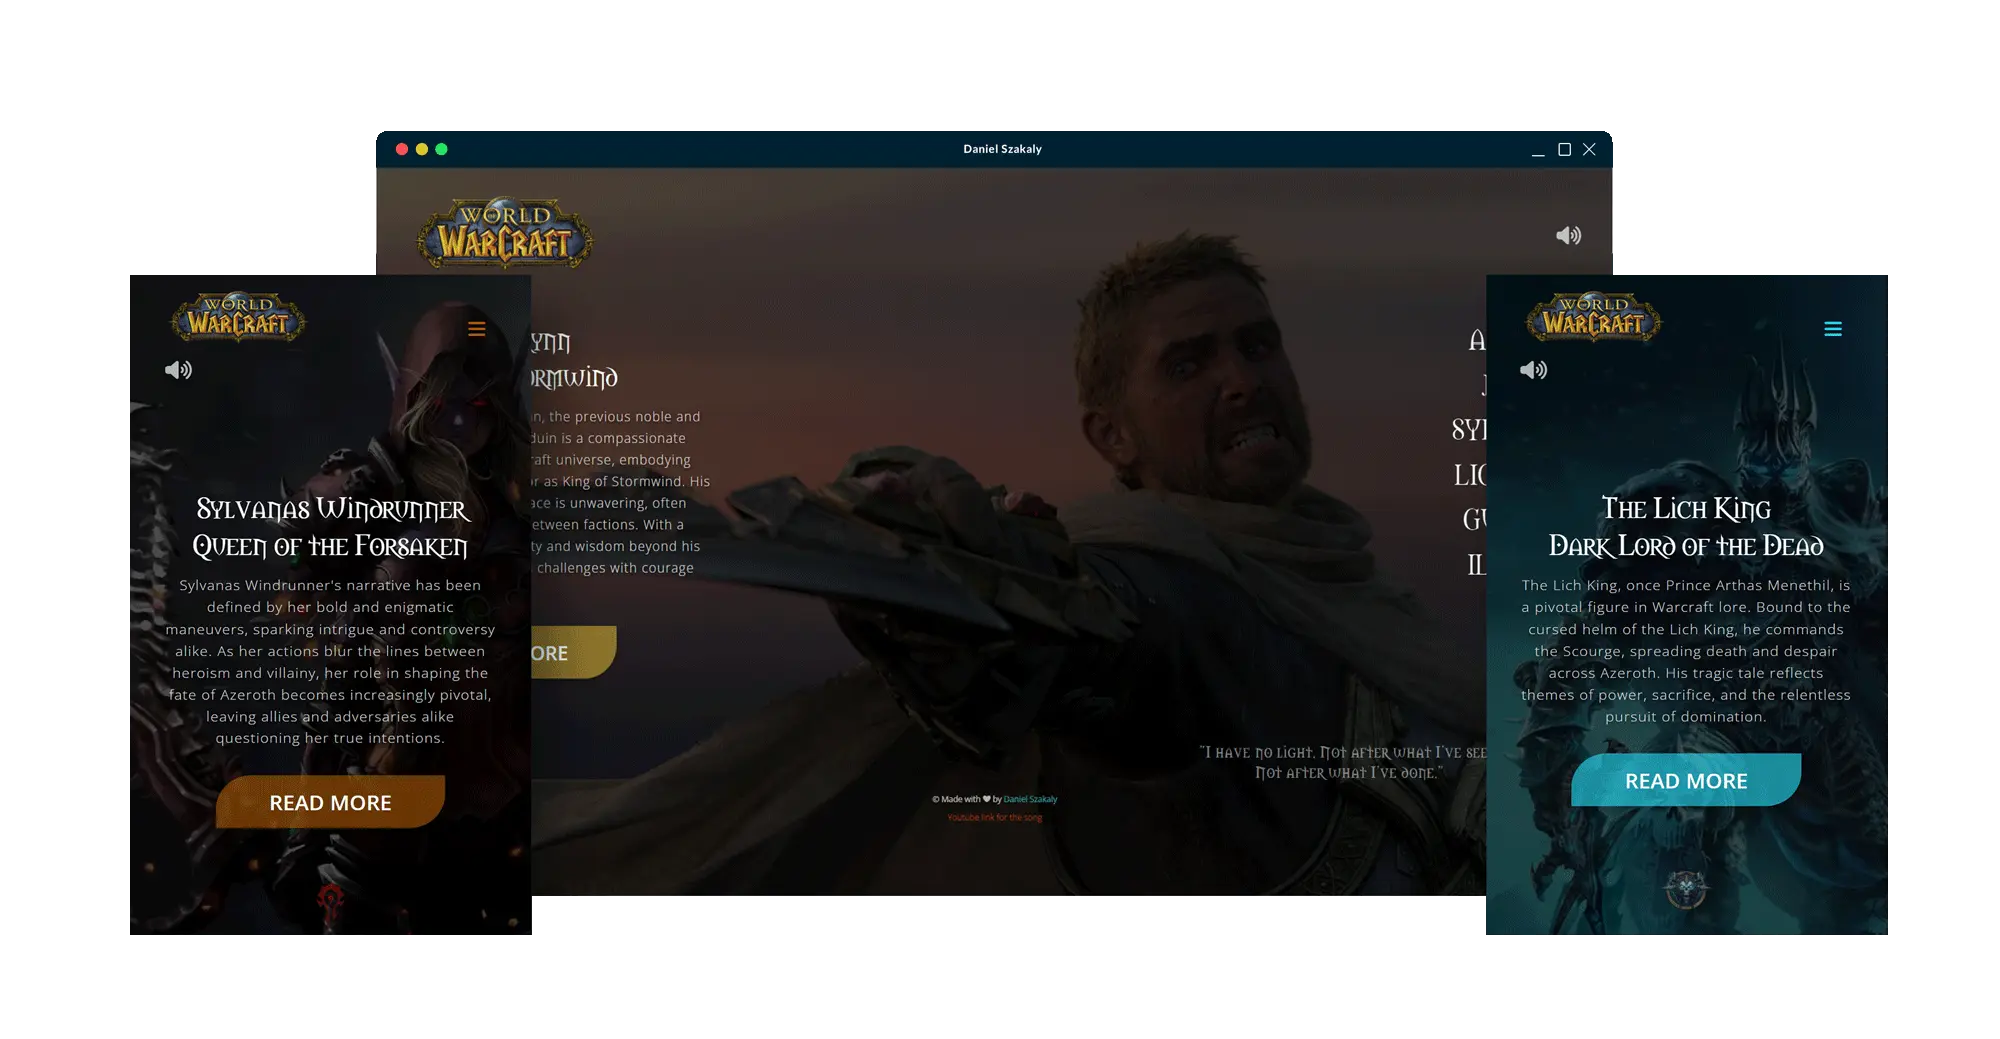Click the 'I have no light' quote text
The height and width of the screenshot is (1039, 2000).
1343,762
